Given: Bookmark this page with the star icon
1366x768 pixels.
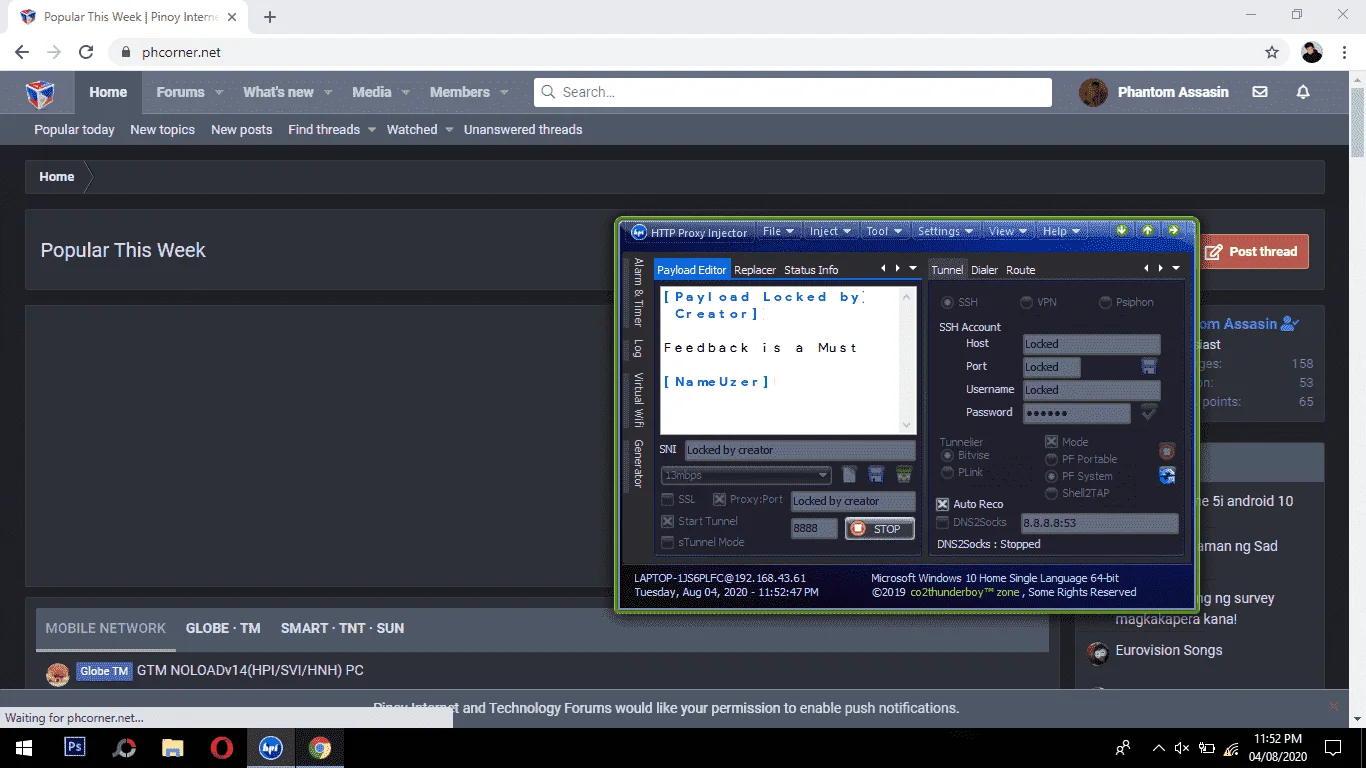Looking at the screenshot, I should [x=1272, y=52].
